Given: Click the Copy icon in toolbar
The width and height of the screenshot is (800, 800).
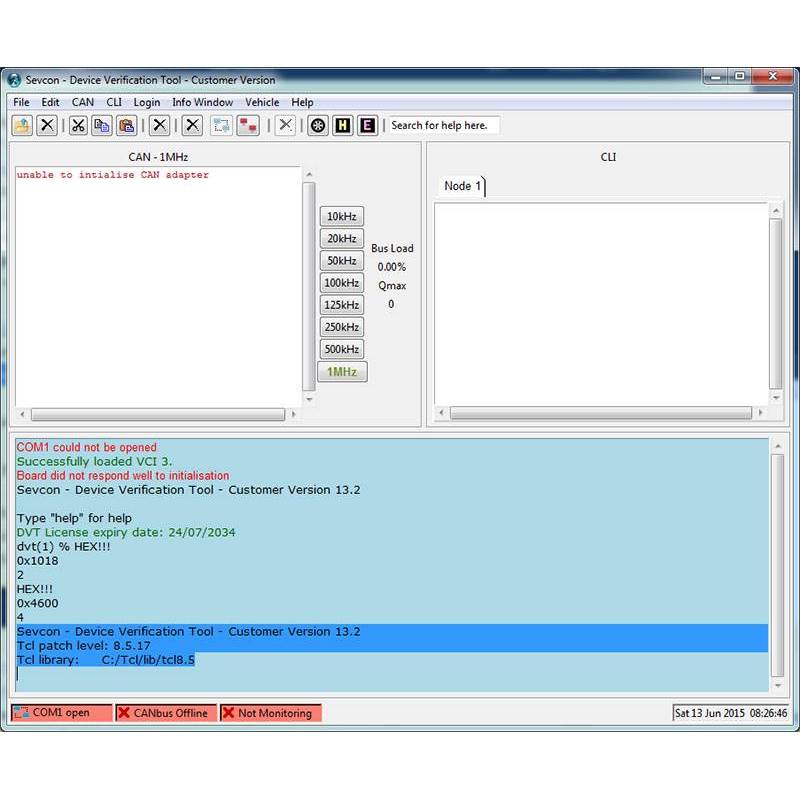Looking at the screenshot, I should [x=102, y=125].
